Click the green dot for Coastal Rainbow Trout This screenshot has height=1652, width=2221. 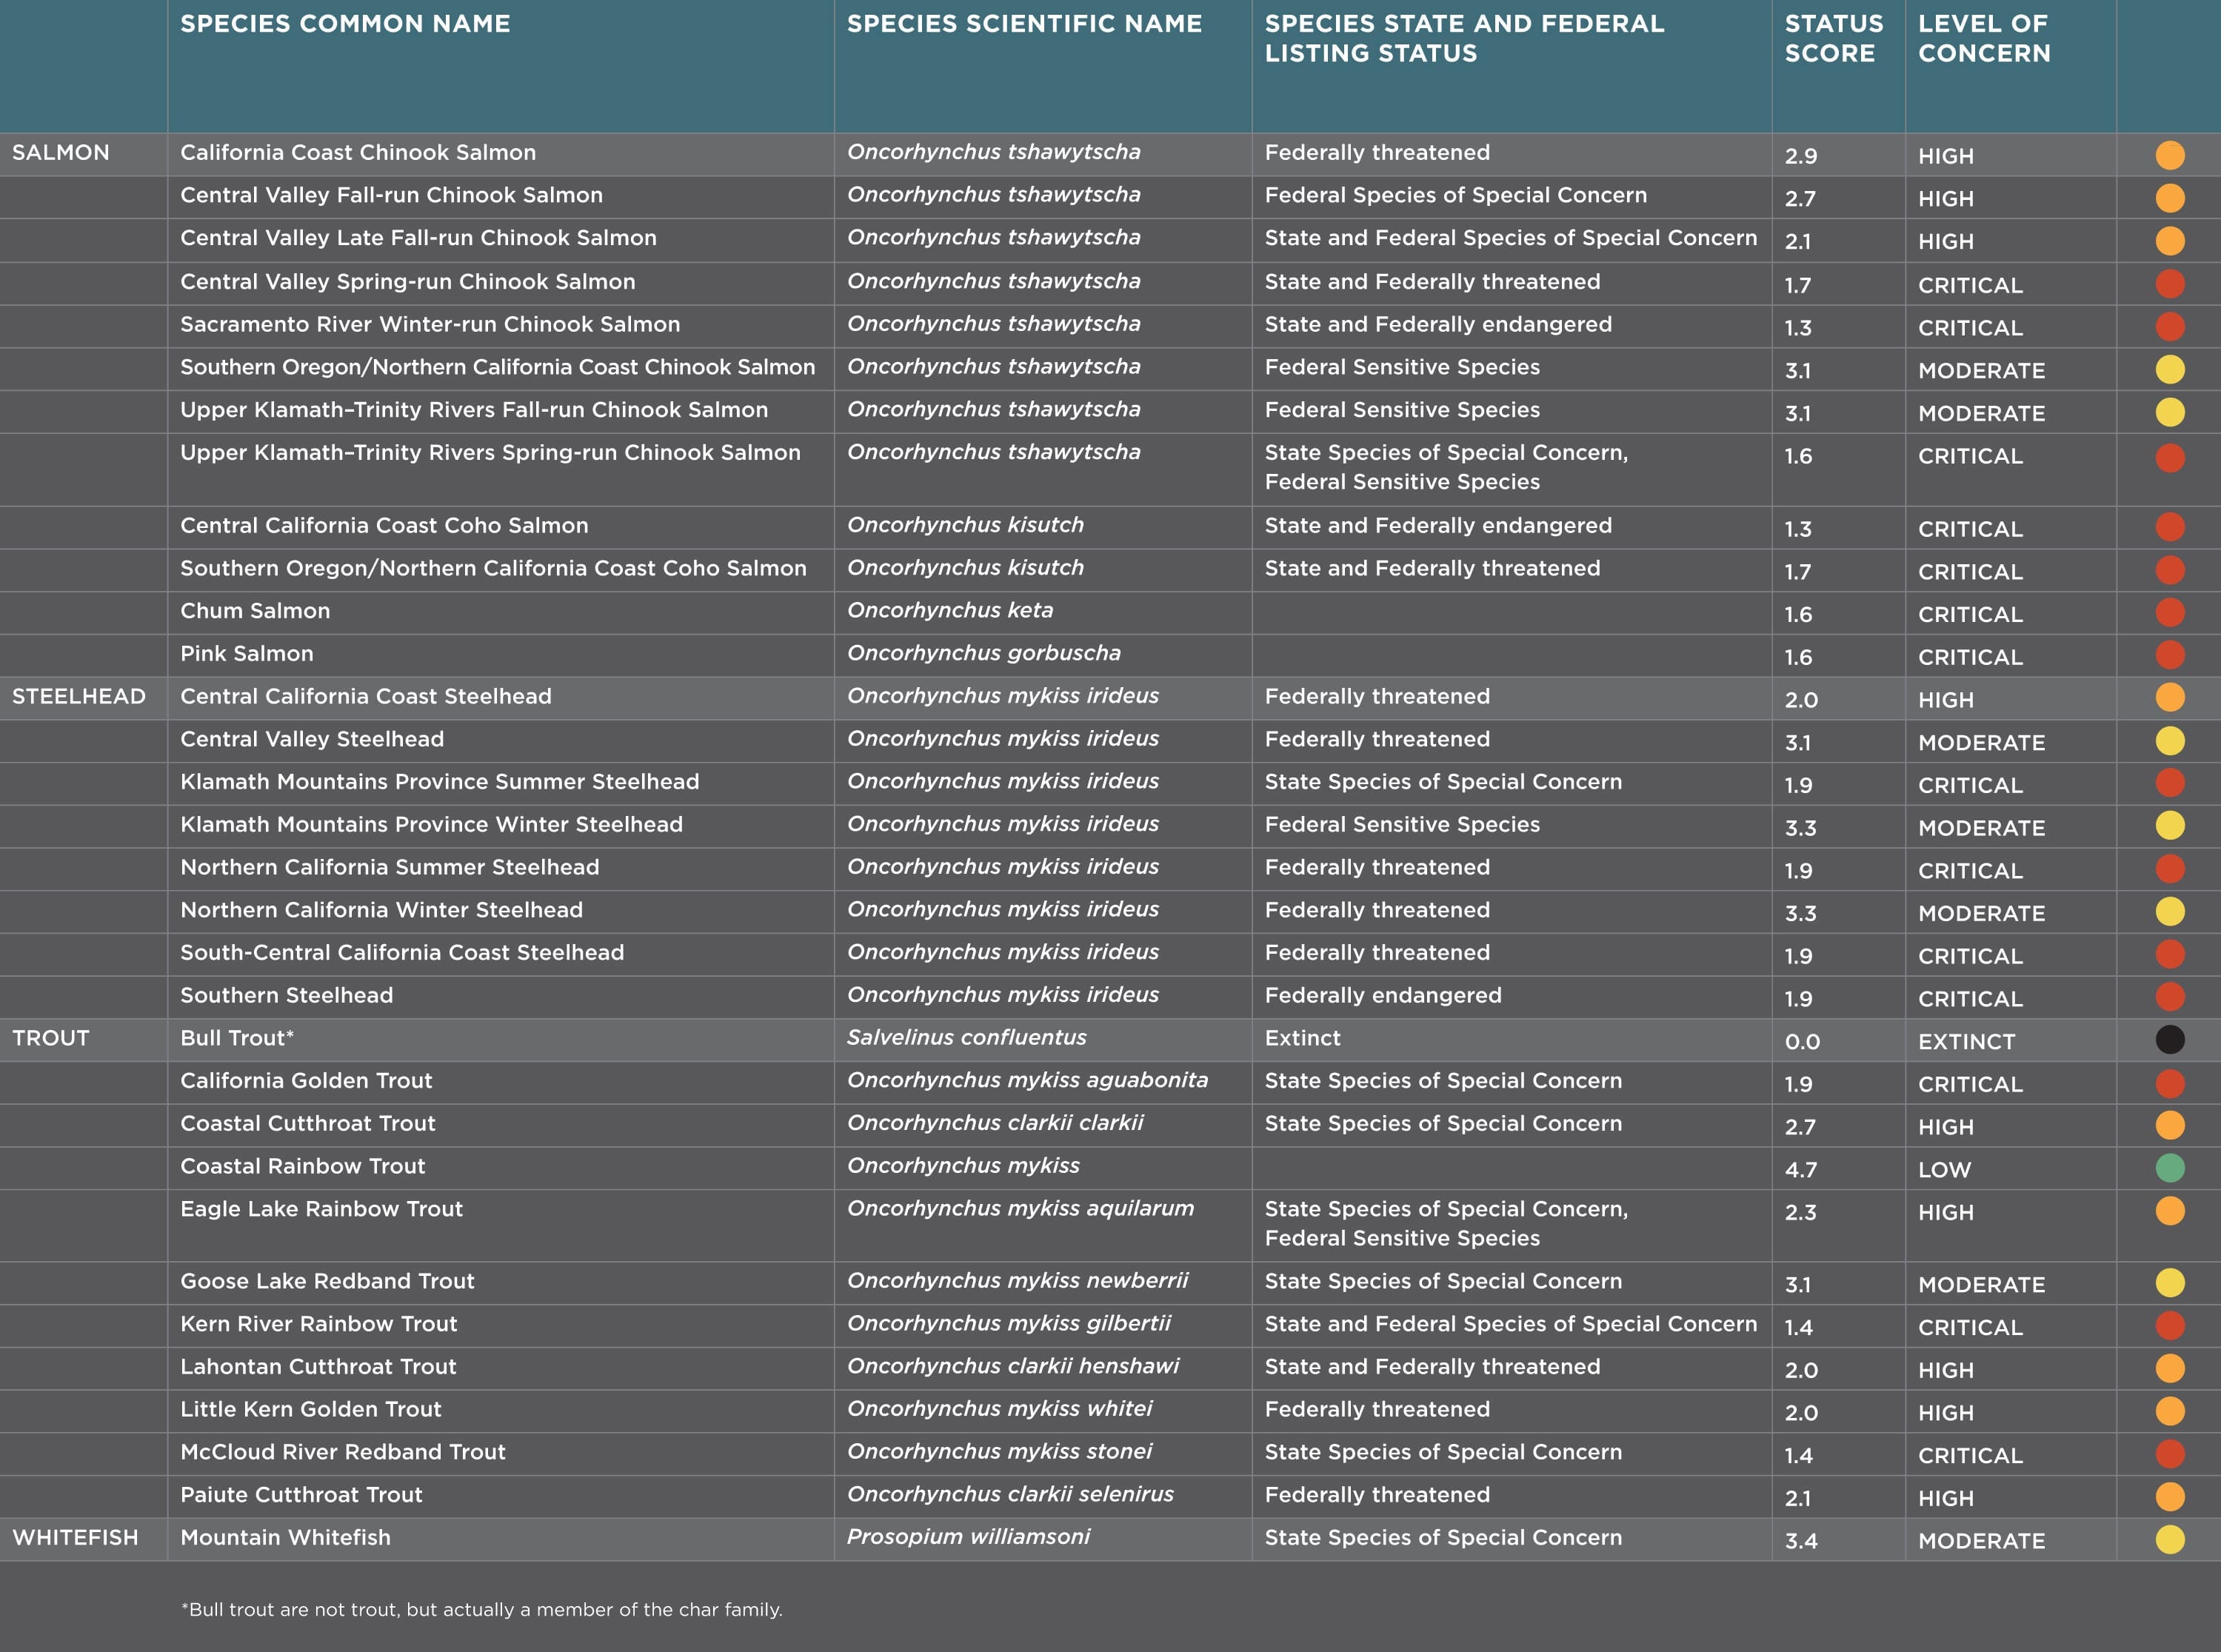(2169, 1168)
